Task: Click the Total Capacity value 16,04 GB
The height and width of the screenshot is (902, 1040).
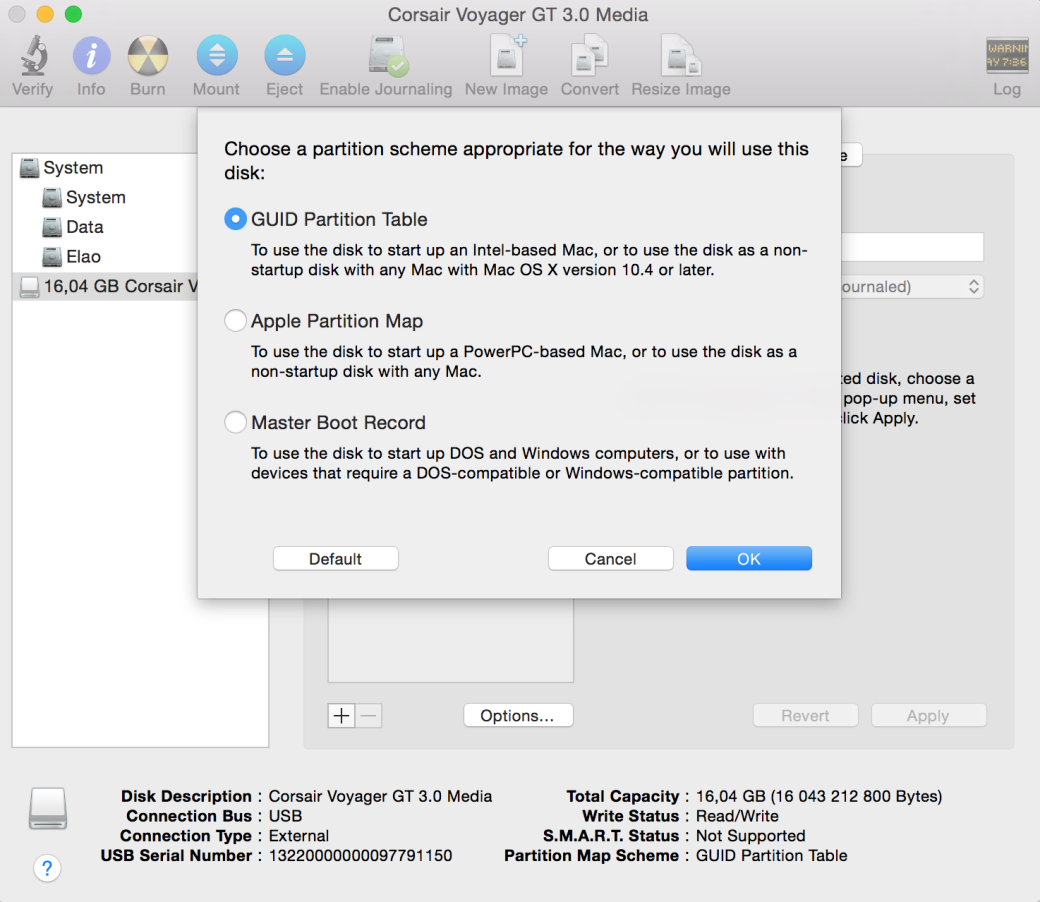Action: [x=818, y=796]
